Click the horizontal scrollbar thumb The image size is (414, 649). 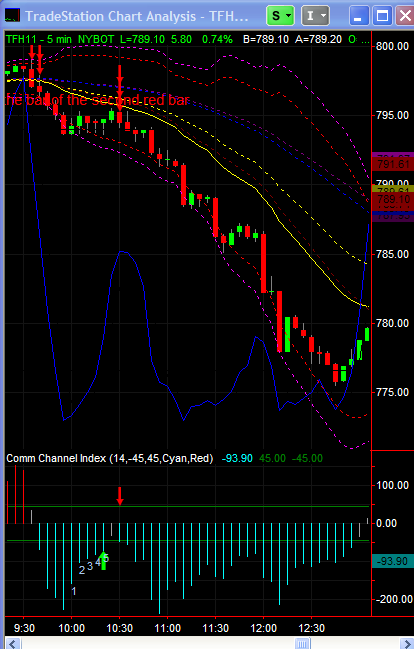pos(302,644)
